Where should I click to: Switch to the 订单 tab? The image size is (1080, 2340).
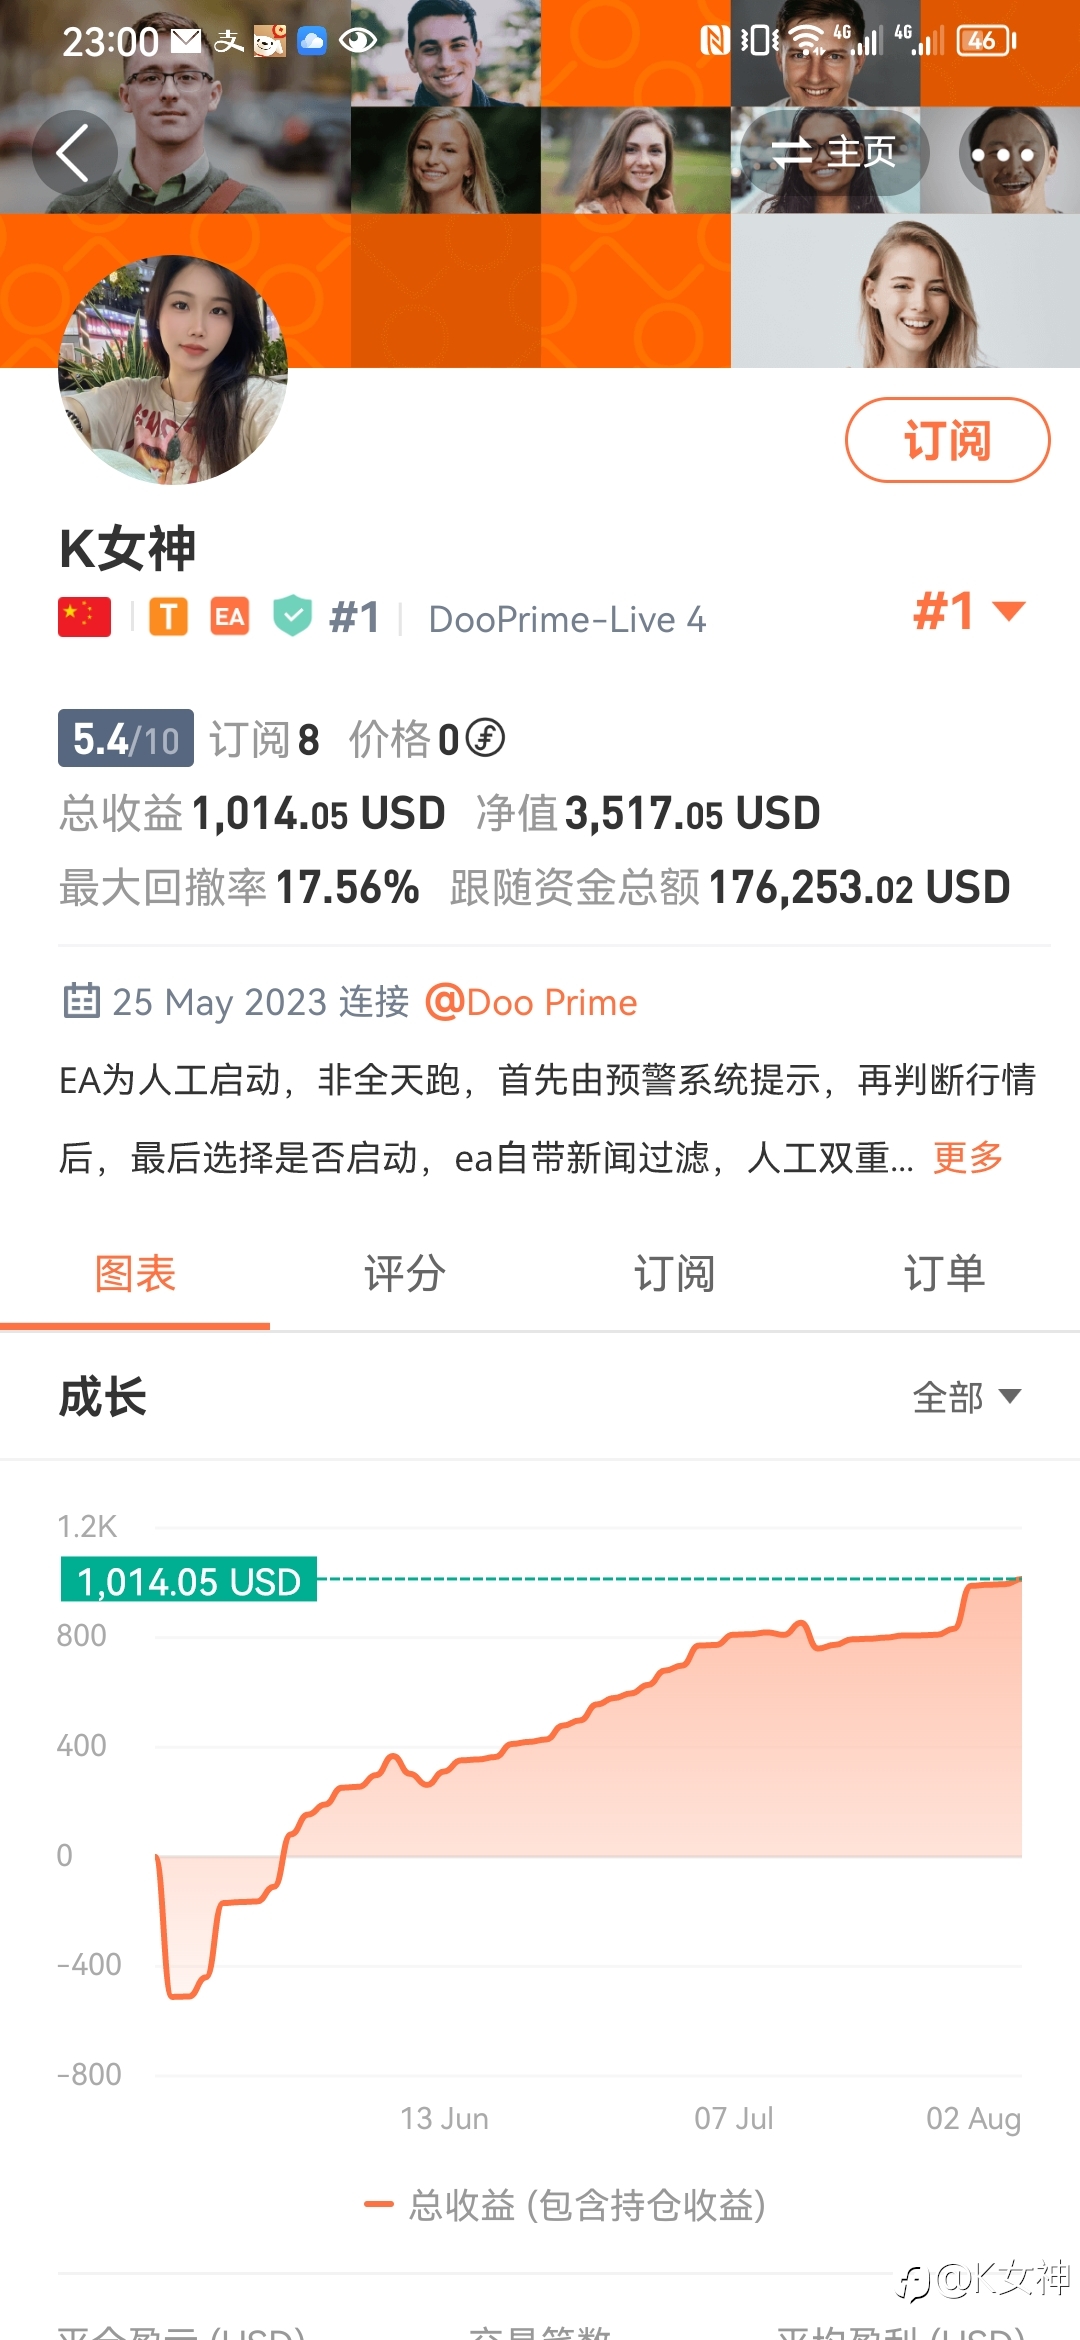click(x=945, y=1274)
